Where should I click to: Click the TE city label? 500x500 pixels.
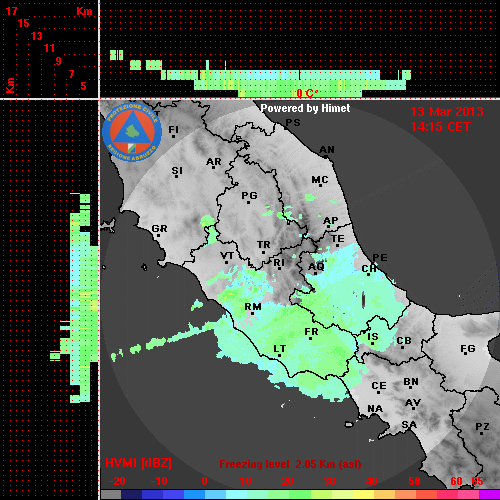tap(338, 239)
